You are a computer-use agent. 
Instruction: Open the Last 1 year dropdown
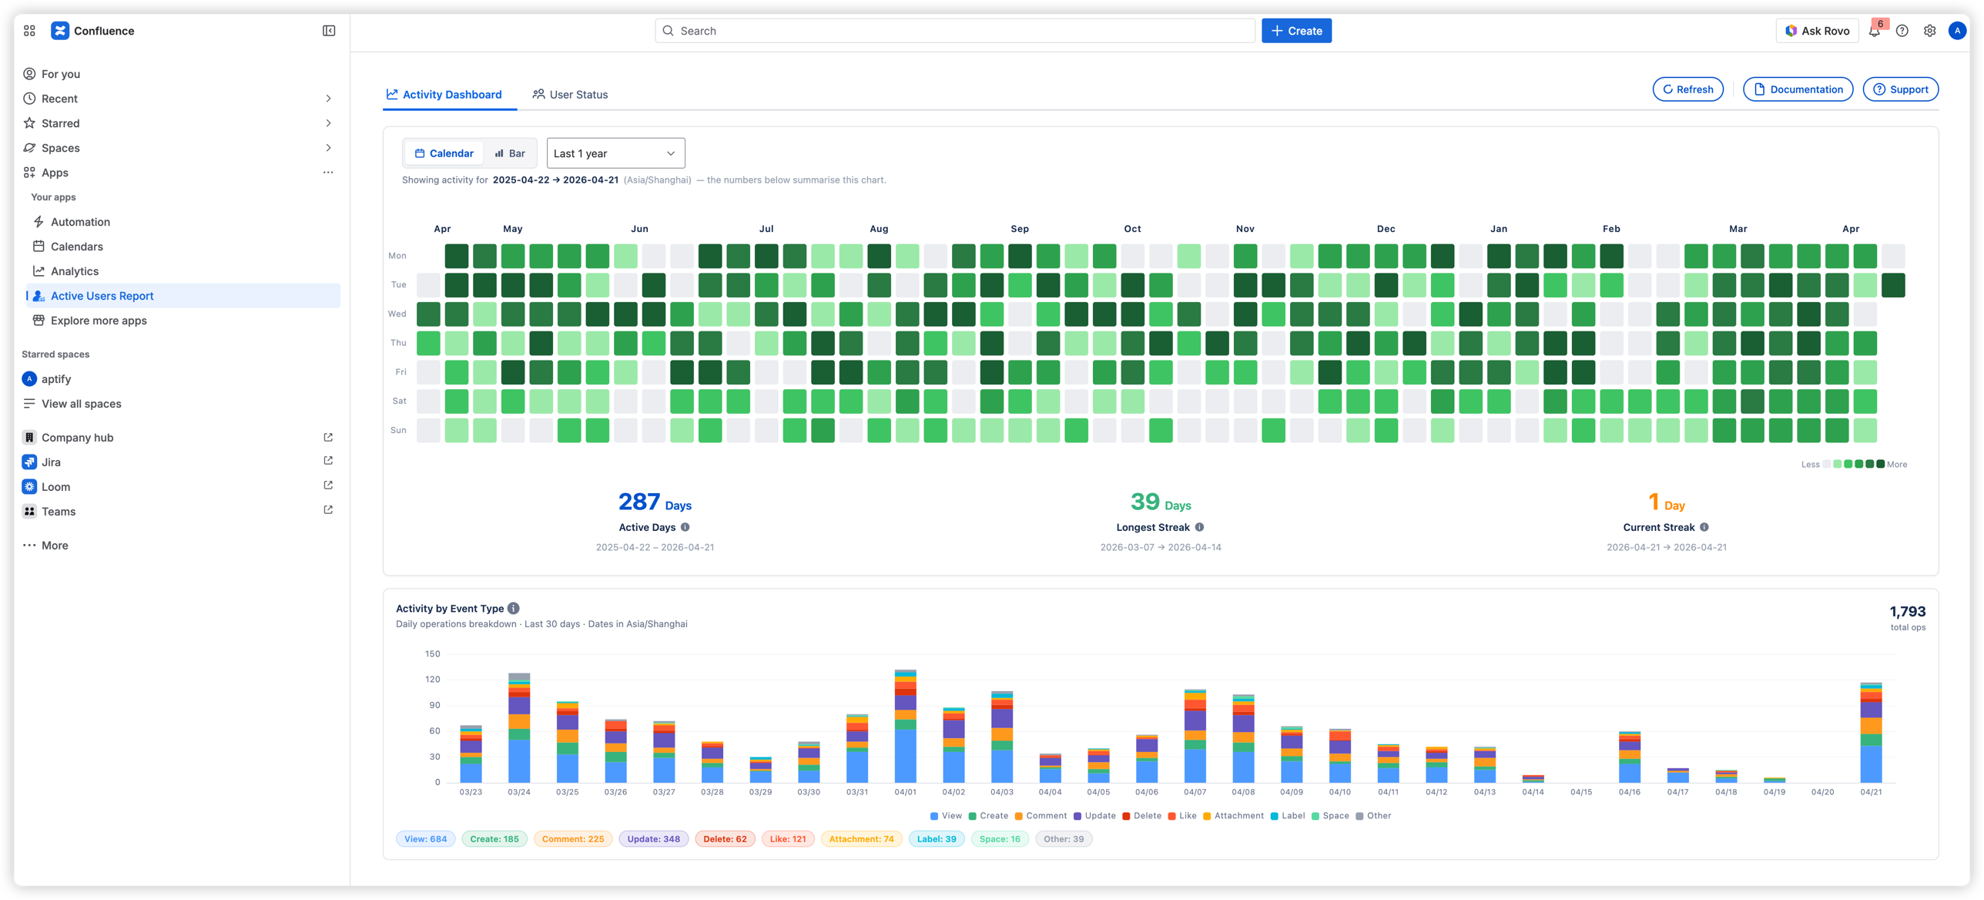click(x=615, y=152)
